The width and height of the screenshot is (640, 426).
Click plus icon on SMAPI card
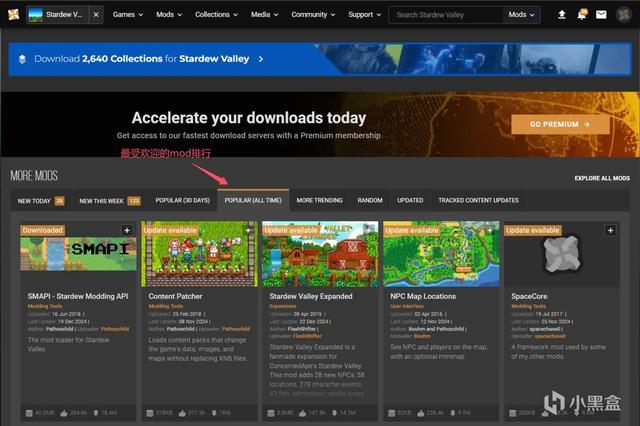(x=127, y=231)
